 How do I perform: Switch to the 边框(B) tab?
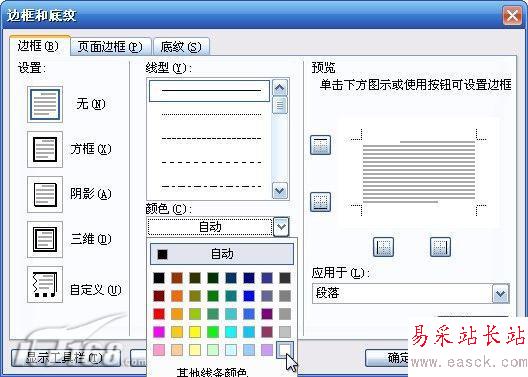[x=39, y=46]
